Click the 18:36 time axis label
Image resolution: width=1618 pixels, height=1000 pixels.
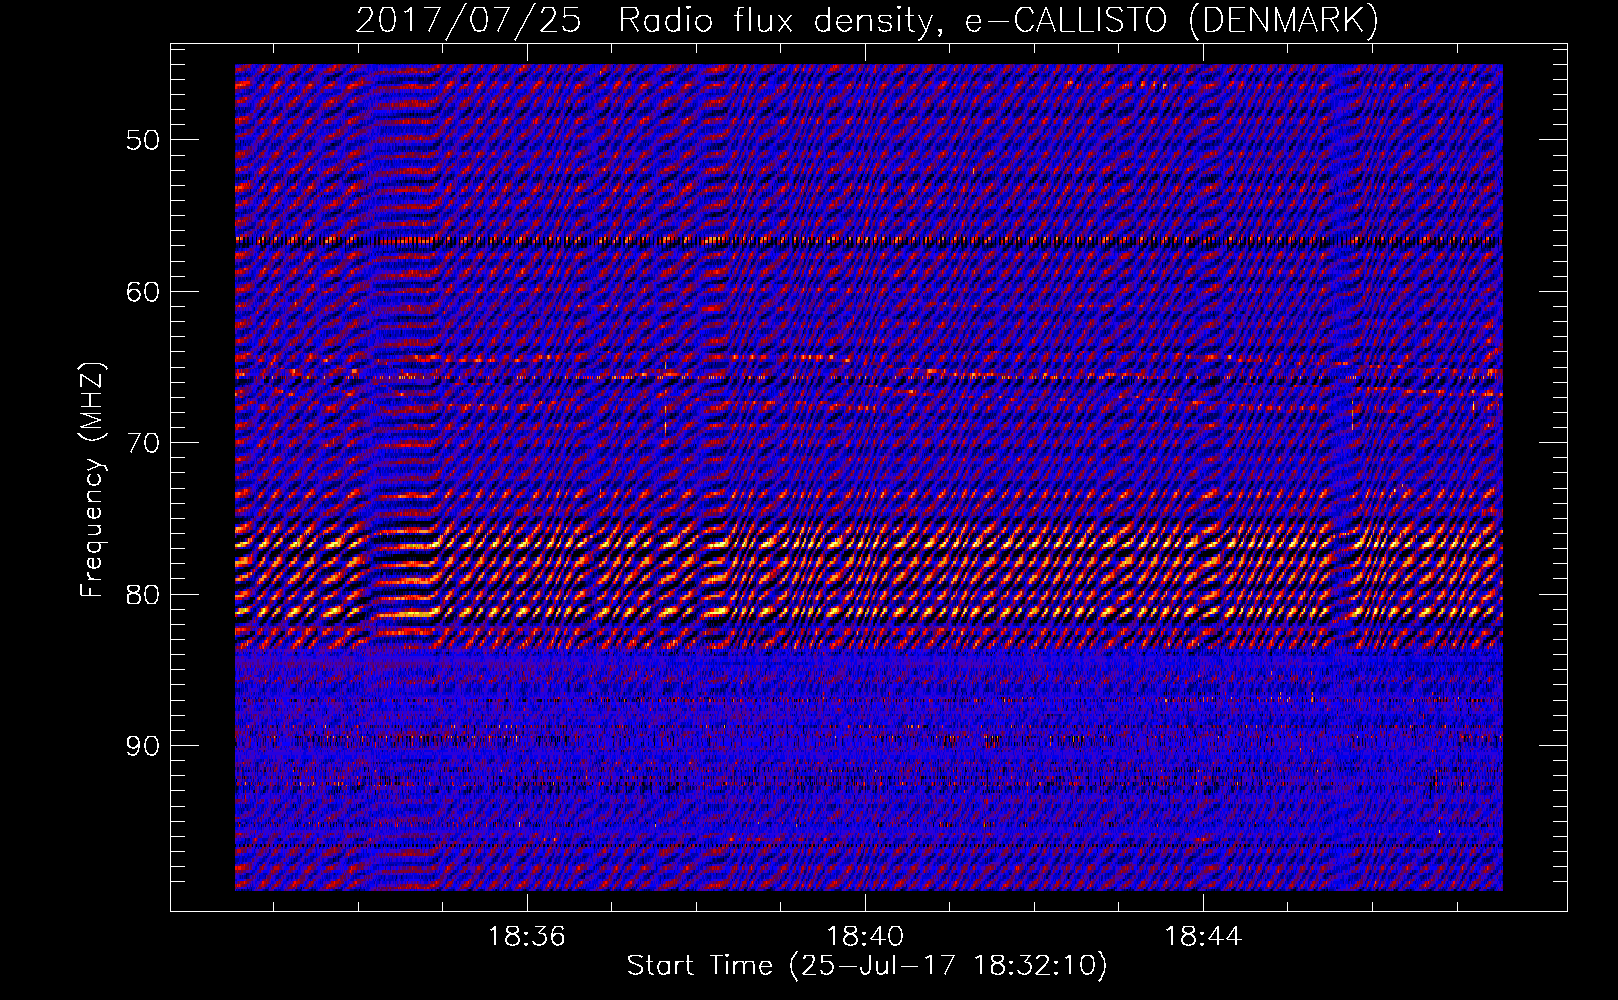pyautogui.click(x=526, y=937)
